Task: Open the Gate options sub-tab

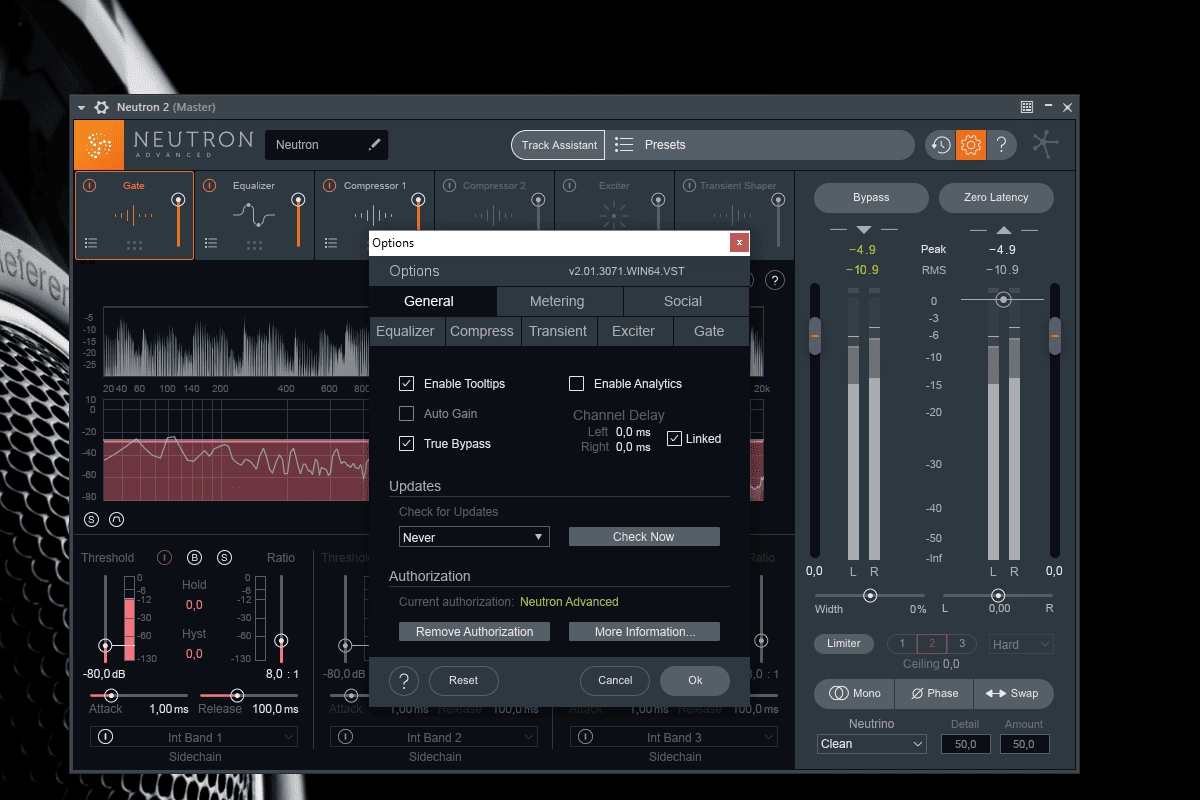Action: [709, 331]
